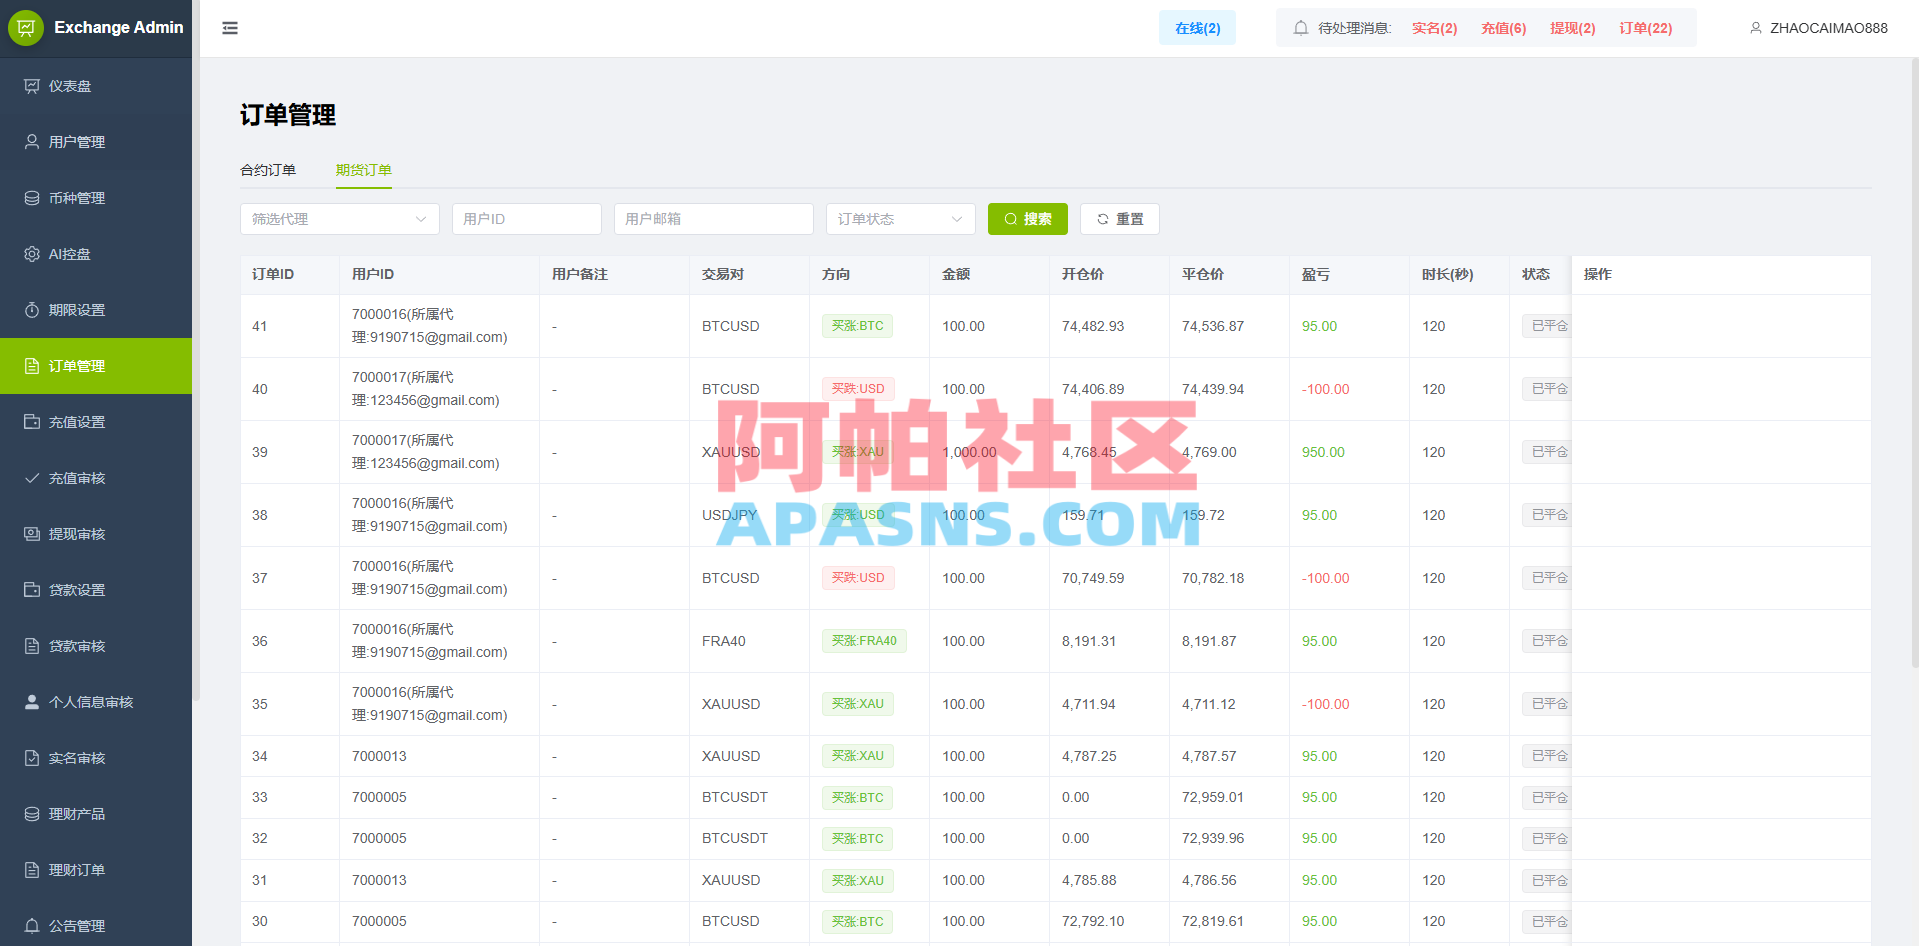
Task: Click profit 950.00 in order 39 row
Action: [1323, 452]
